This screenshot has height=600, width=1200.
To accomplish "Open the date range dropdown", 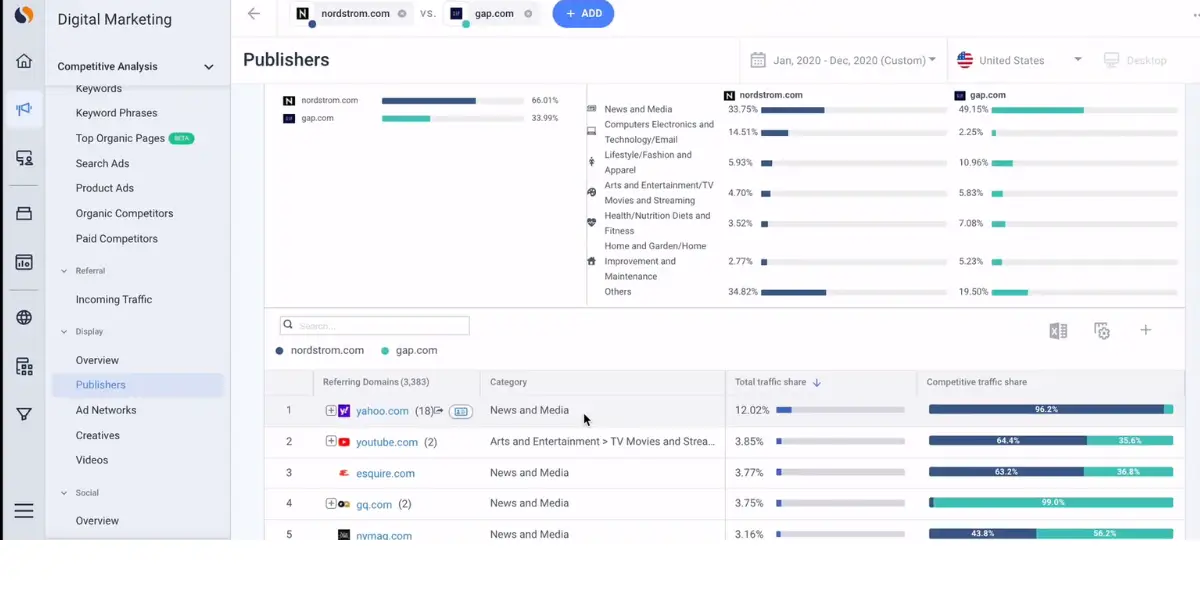I will [844, 60].
